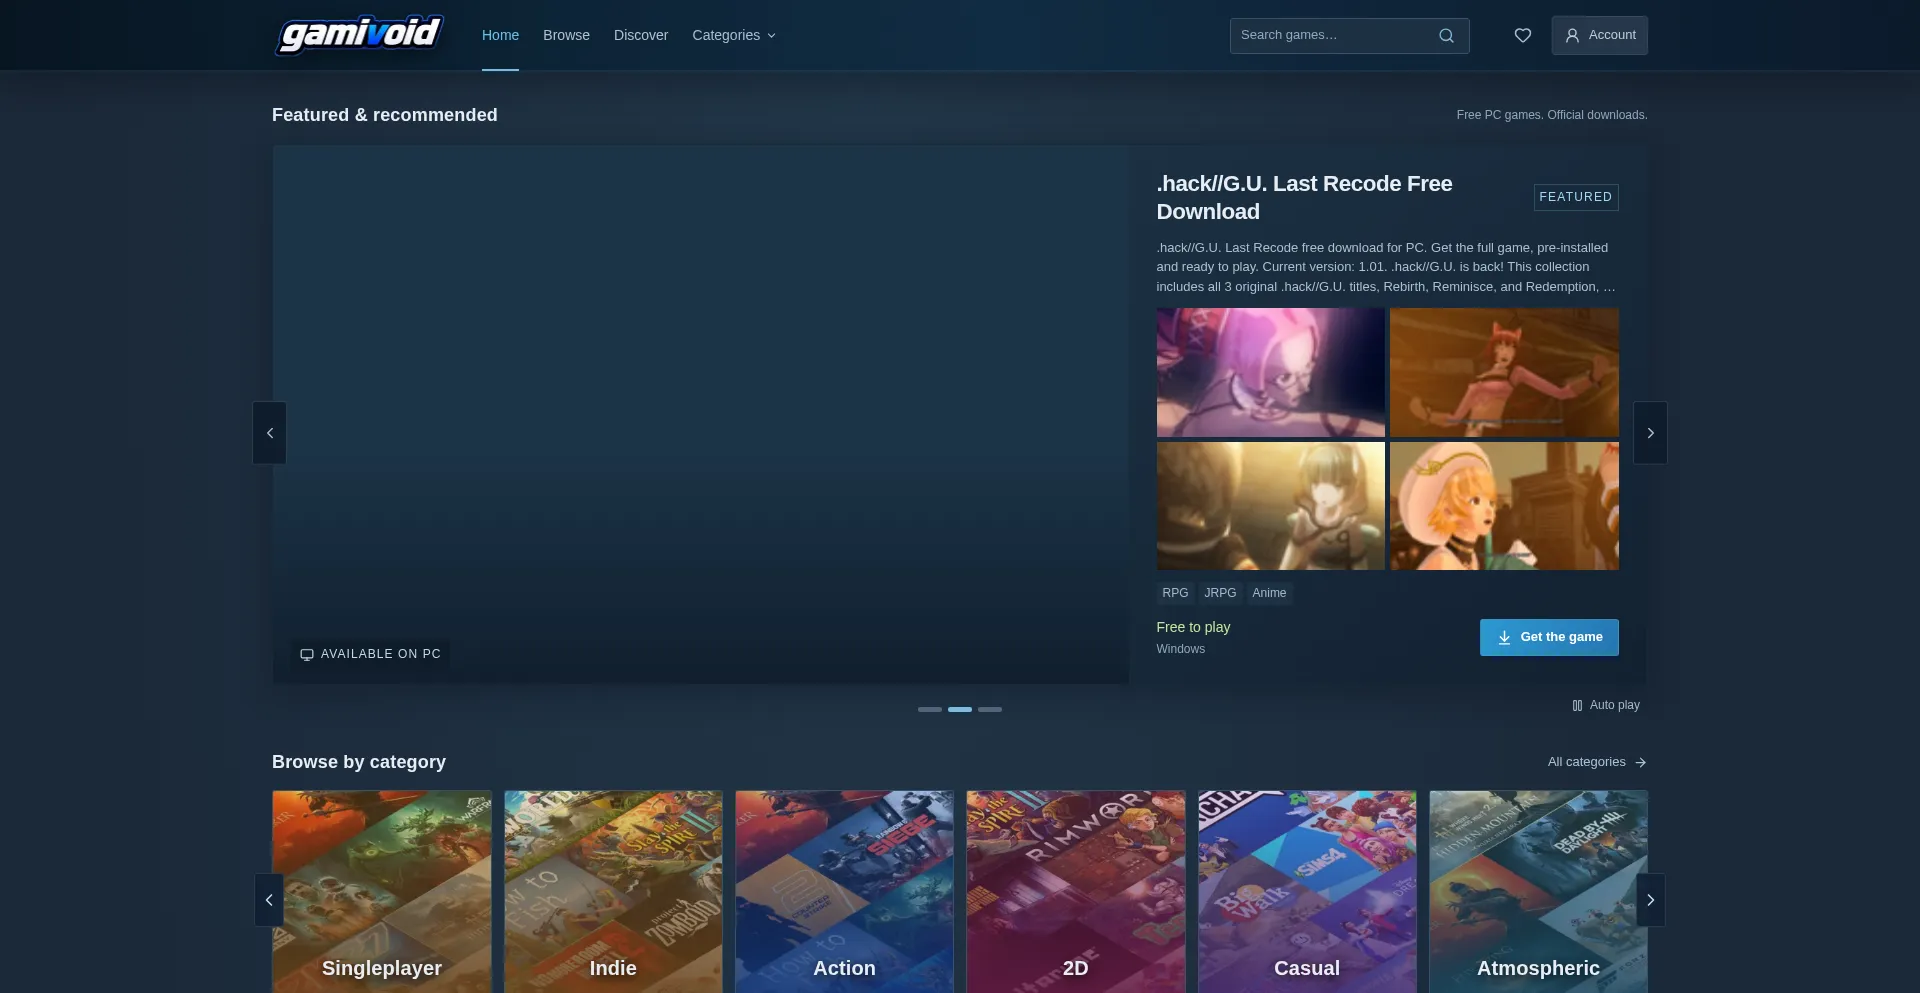This screenshot has height=993, width=1920.
Task: Go to the Browse page
Action: [566, 35]
